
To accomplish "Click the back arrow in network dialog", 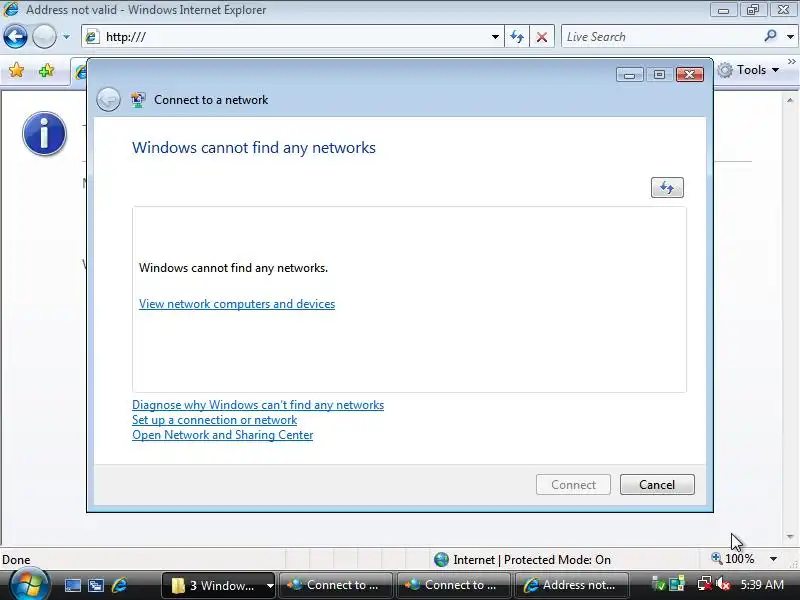I will coord(108,99).
